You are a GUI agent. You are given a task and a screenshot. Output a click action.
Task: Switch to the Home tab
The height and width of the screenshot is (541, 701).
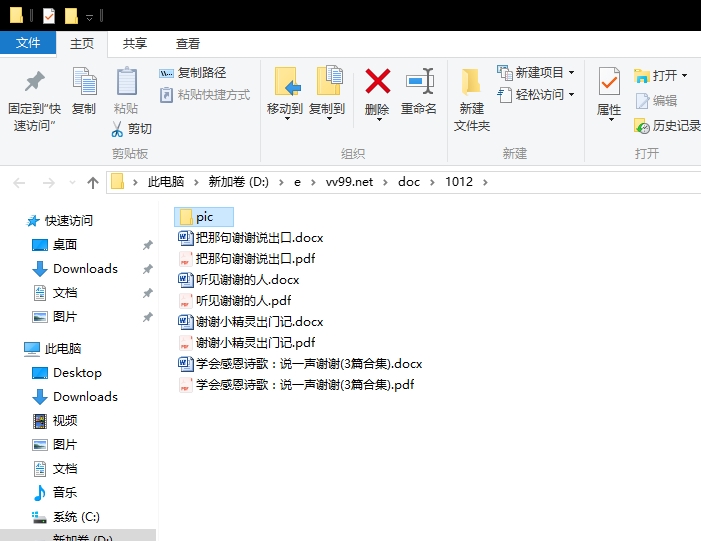tap(82, 43)
